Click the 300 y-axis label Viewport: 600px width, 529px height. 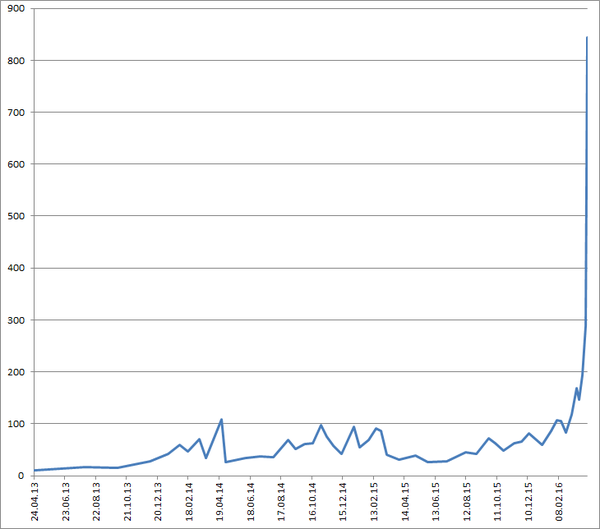pyautogui.click(x=17, y=320)
